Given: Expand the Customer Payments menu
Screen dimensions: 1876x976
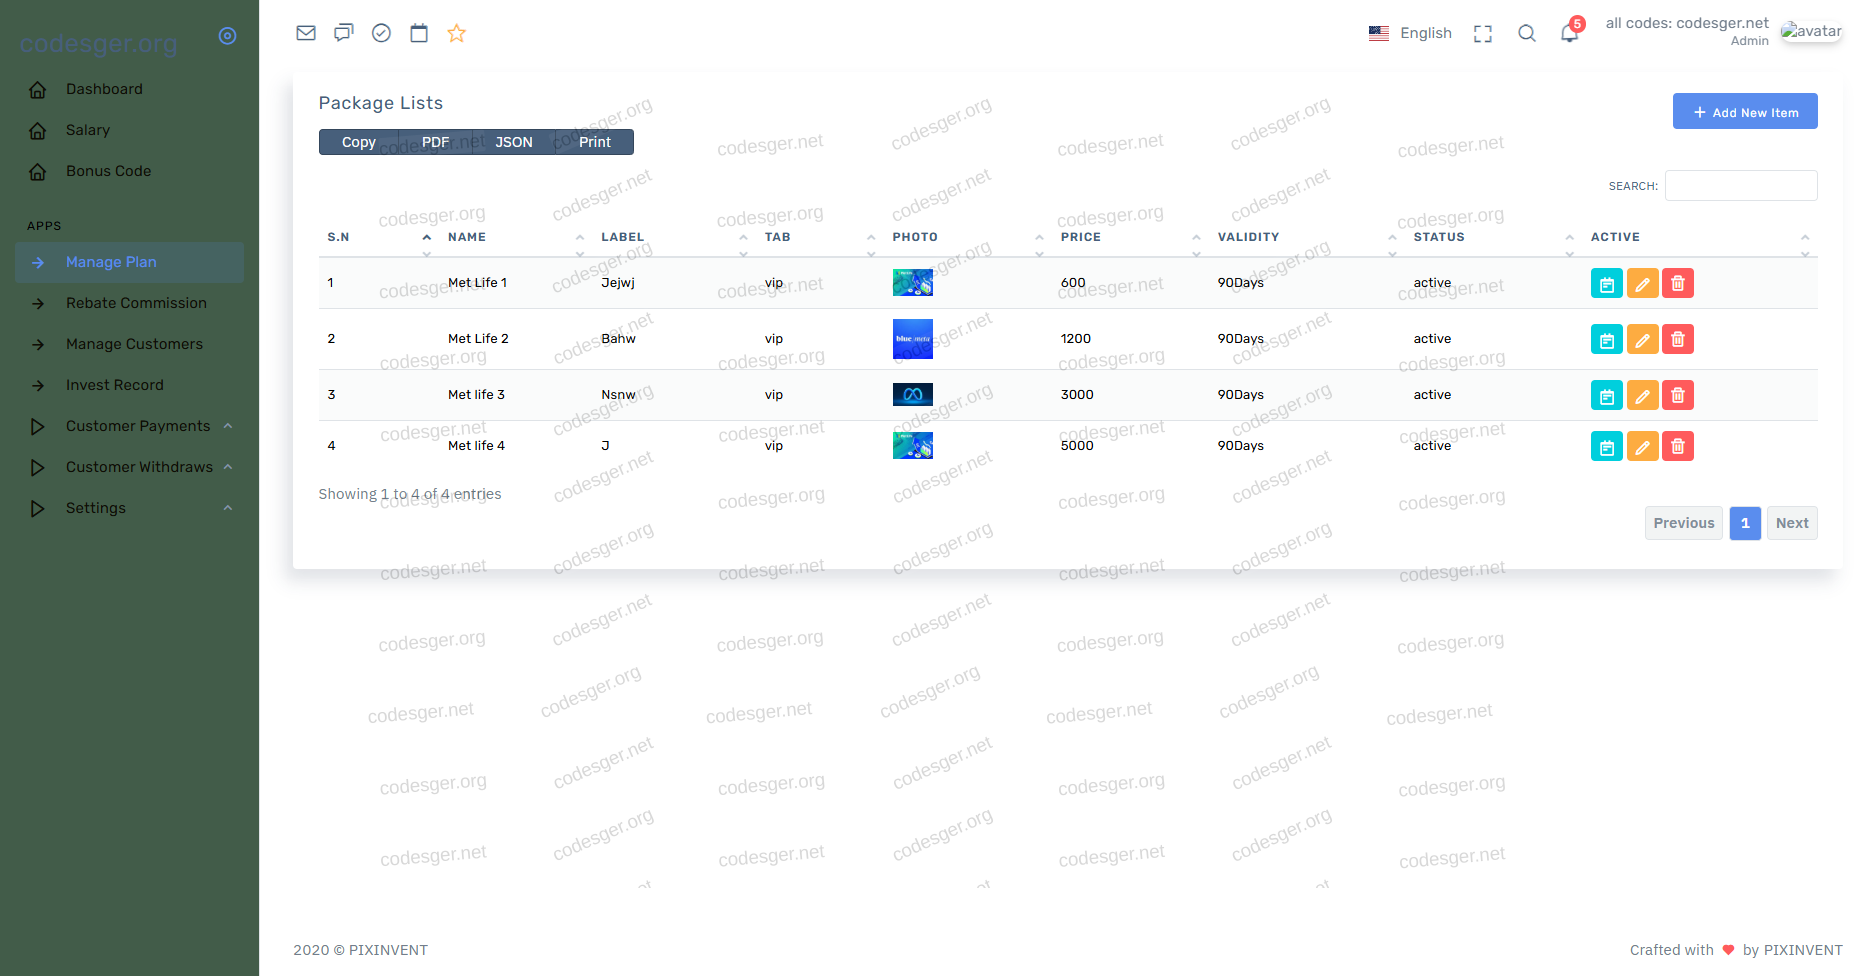Looking at the screenshot, I should [x=138, y=426].
